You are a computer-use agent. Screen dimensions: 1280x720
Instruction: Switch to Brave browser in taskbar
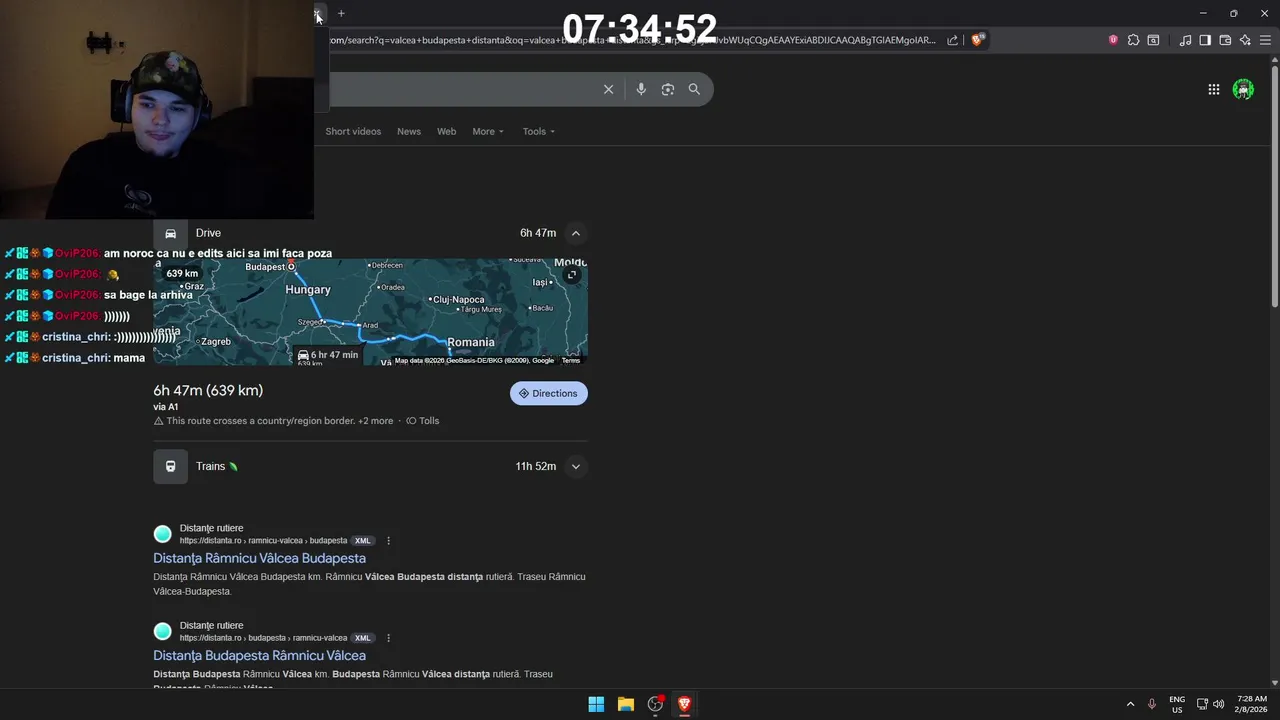point(684,704)
